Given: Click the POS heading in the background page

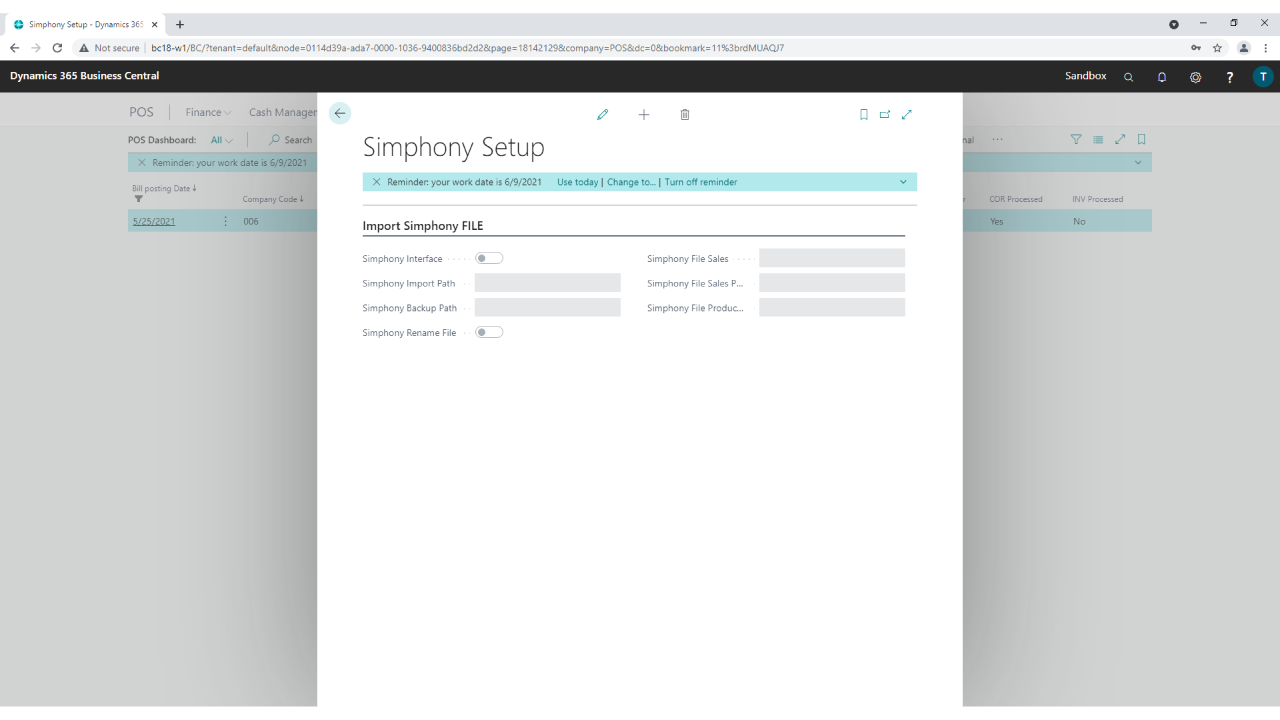Looking at the screenshot, I should (x=141, y=113).
